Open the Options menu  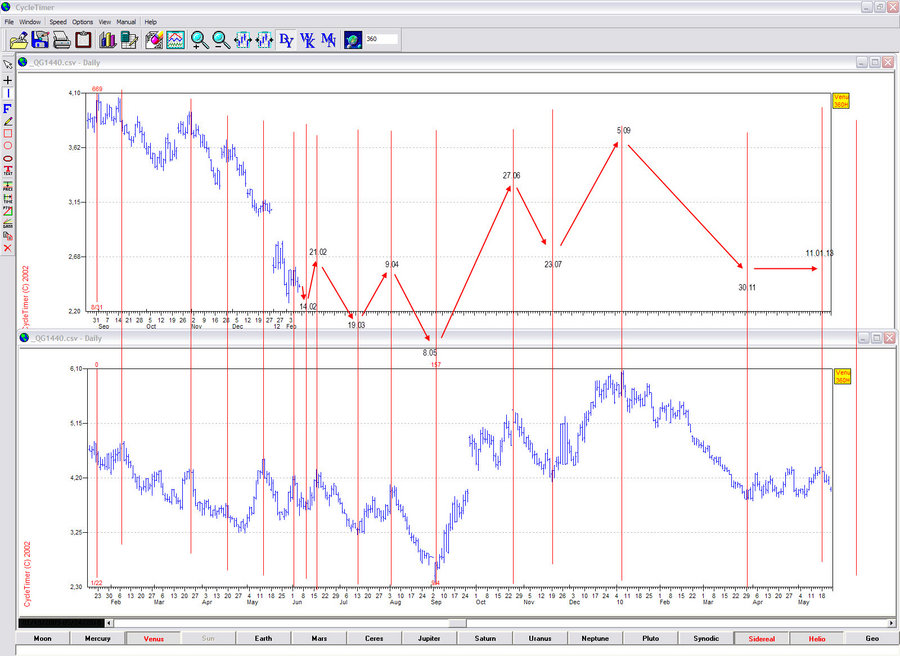click(x=82, y=21)
